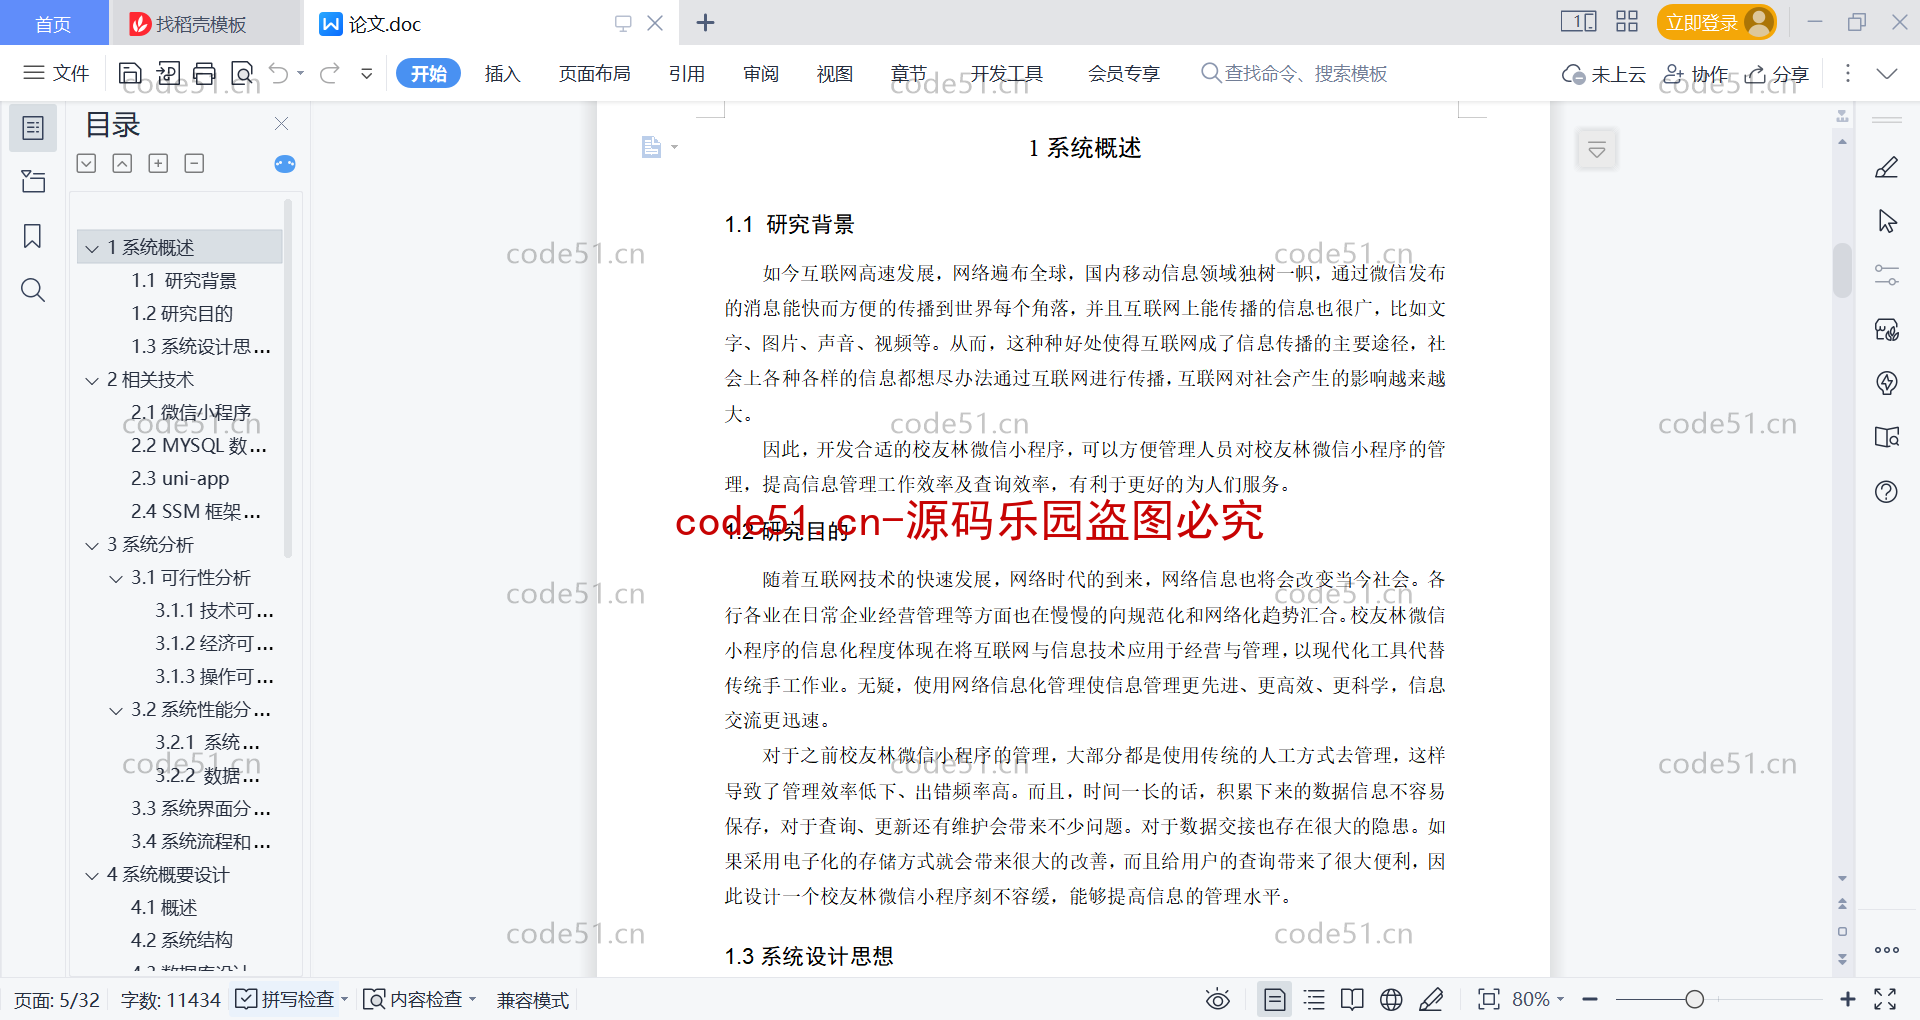The image size is (1920, 1020).
Task: Switch to the 首页 tab
Action: 53,23
